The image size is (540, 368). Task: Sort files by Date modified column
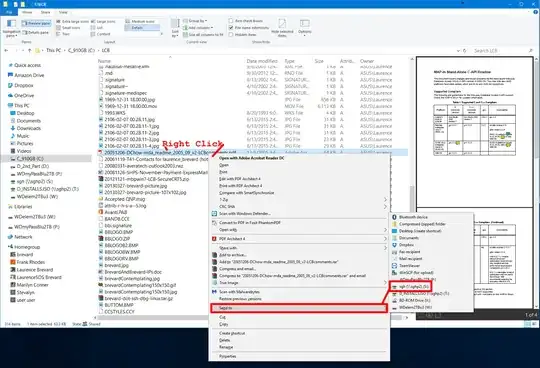[262, 61]
